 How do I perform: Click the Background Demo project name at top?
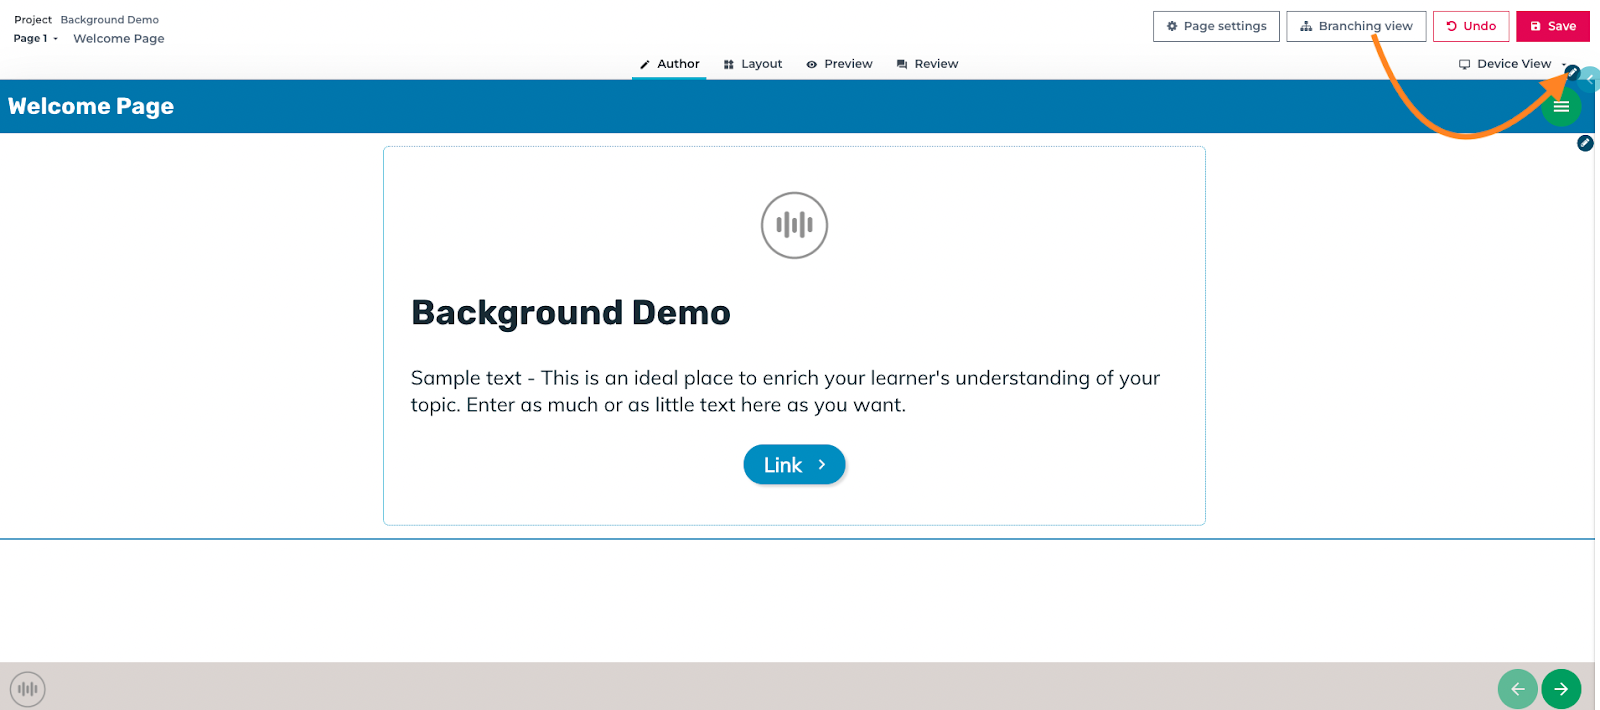click(x=110, y=20)
